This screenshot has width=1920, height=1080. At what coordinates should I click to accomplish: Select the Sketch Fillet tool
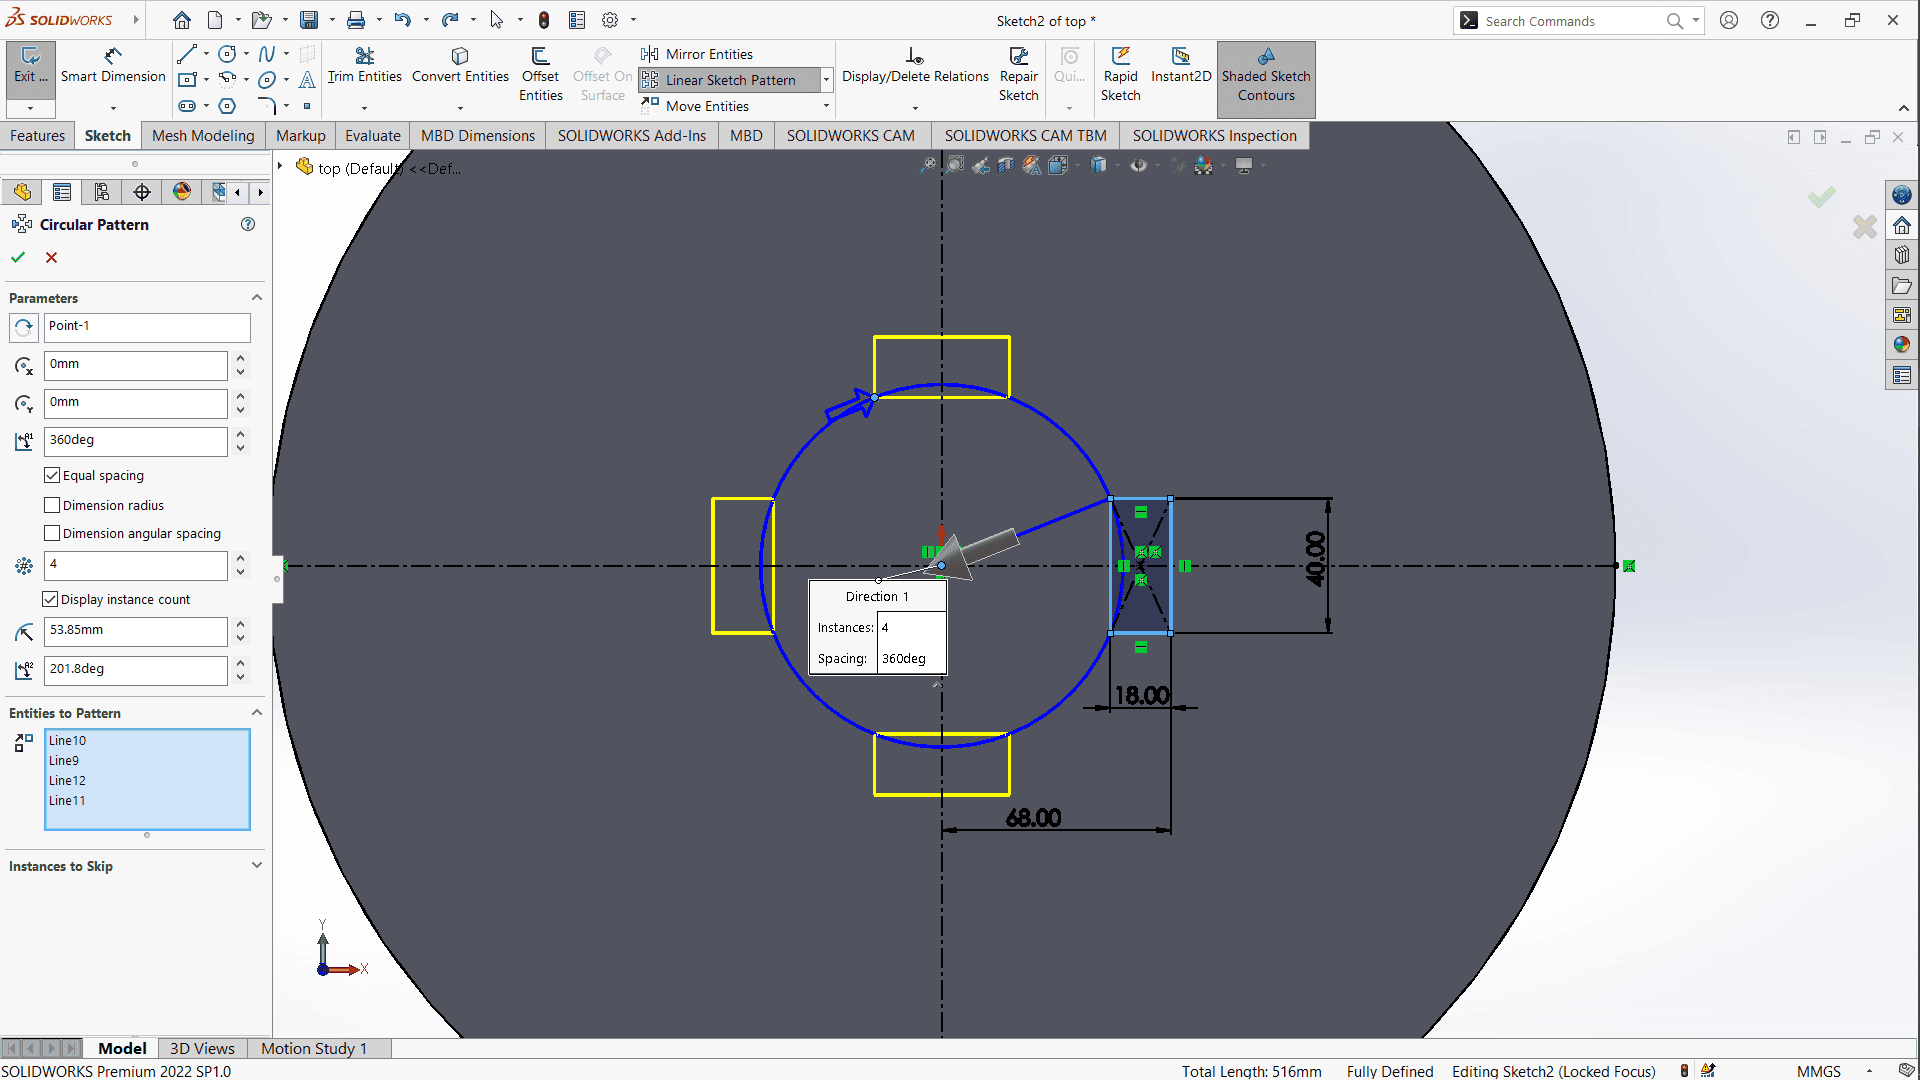[267, 106]
